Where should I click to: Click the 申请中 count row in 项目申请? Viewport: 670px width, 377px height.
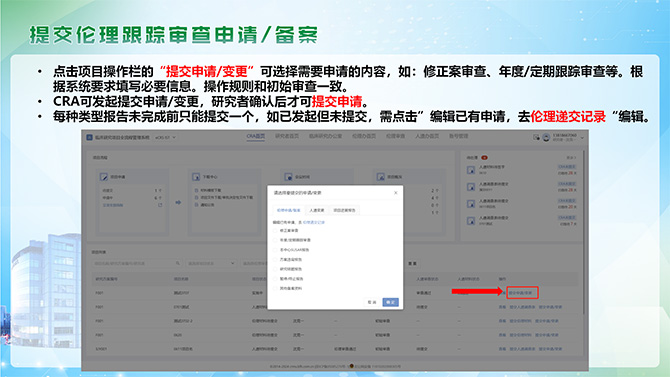132,198
